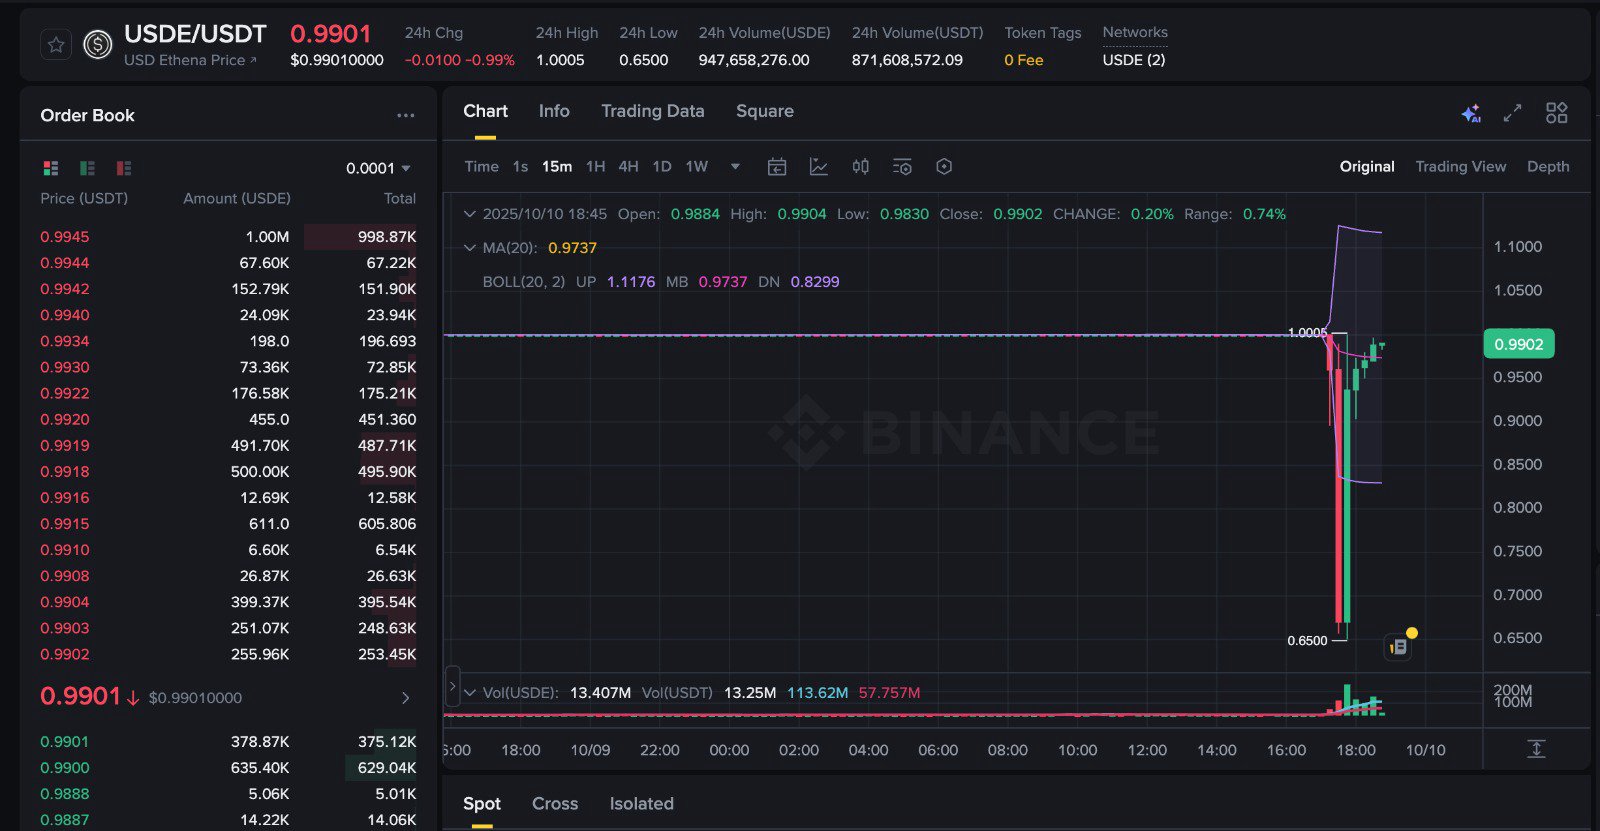The image size is (1600, 831).
Task: Show both bids and asks in the order book
Action: (x=51, y=168)
